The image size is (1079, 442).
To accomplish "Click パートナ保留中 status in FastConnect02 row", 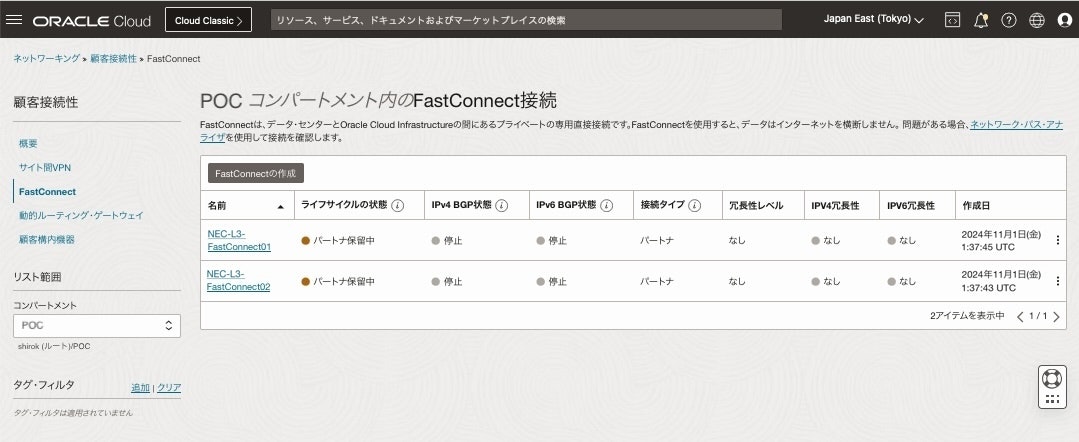I will pos(338,282).
